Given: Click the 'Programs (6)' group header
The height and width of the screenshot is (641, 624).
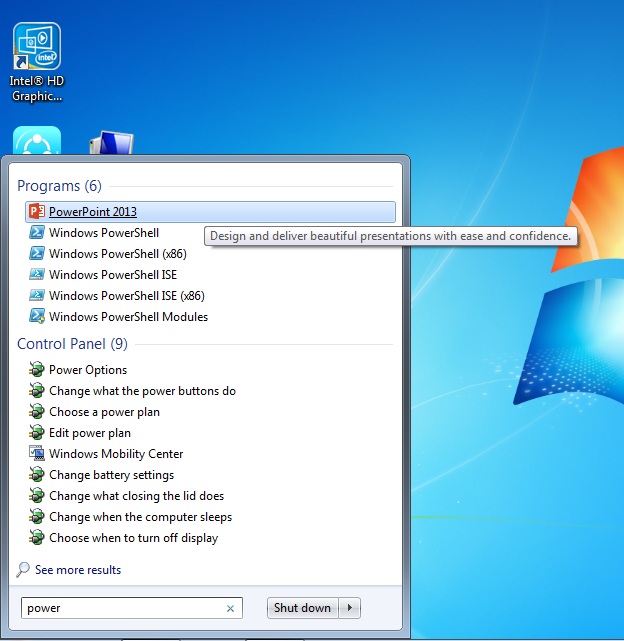Looking at the screenshot, I should coord(59,186).
